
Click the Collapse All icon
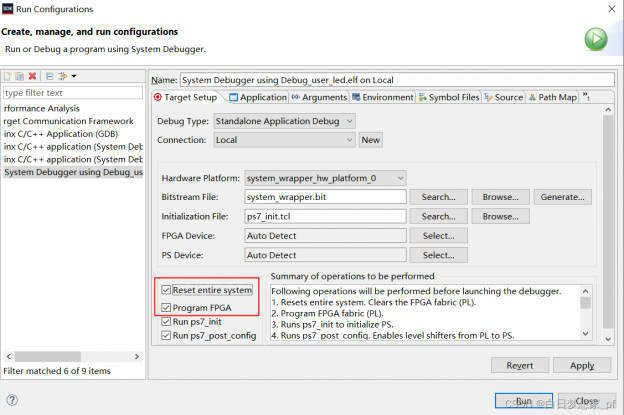pyautogui.click(x=48, y=76)
